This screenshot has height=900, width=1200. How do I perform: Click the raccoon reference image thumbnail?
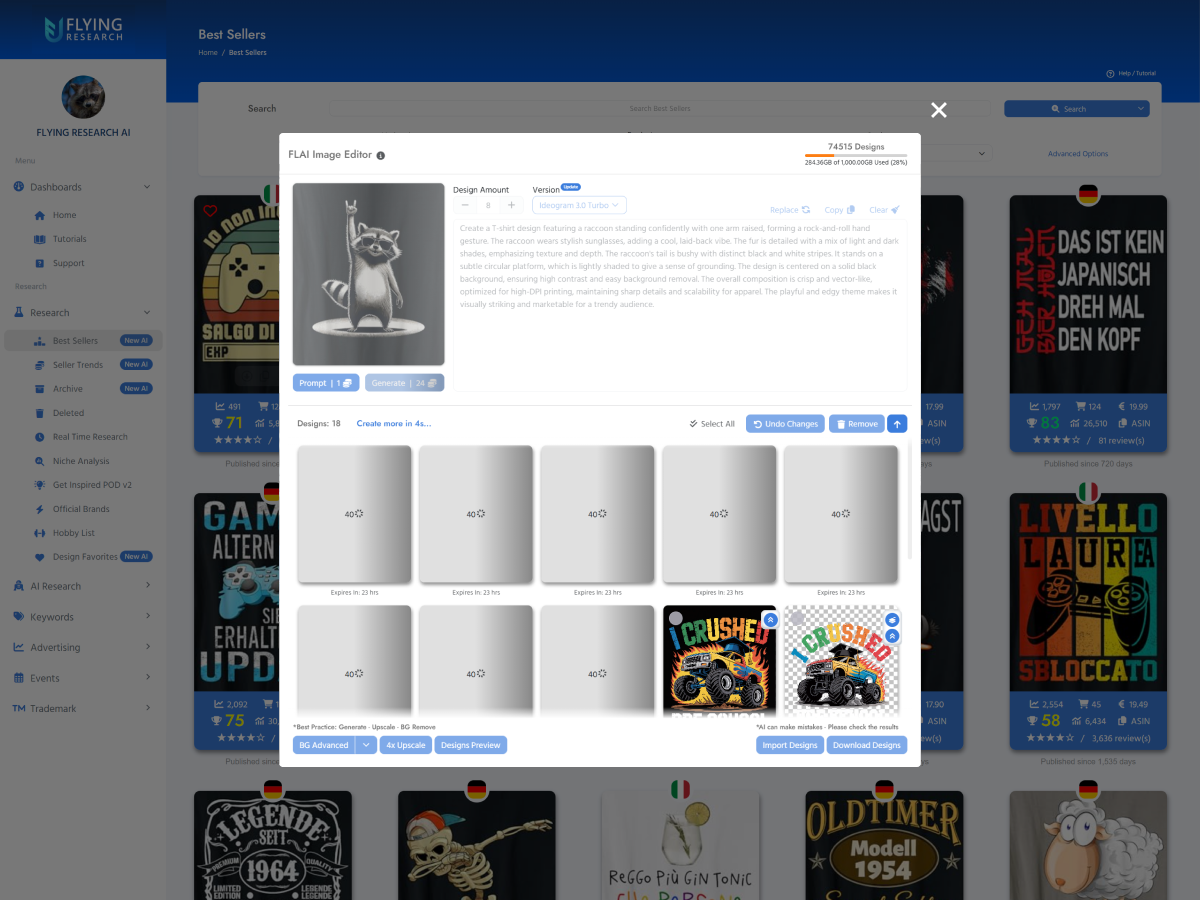pos(368,274)
